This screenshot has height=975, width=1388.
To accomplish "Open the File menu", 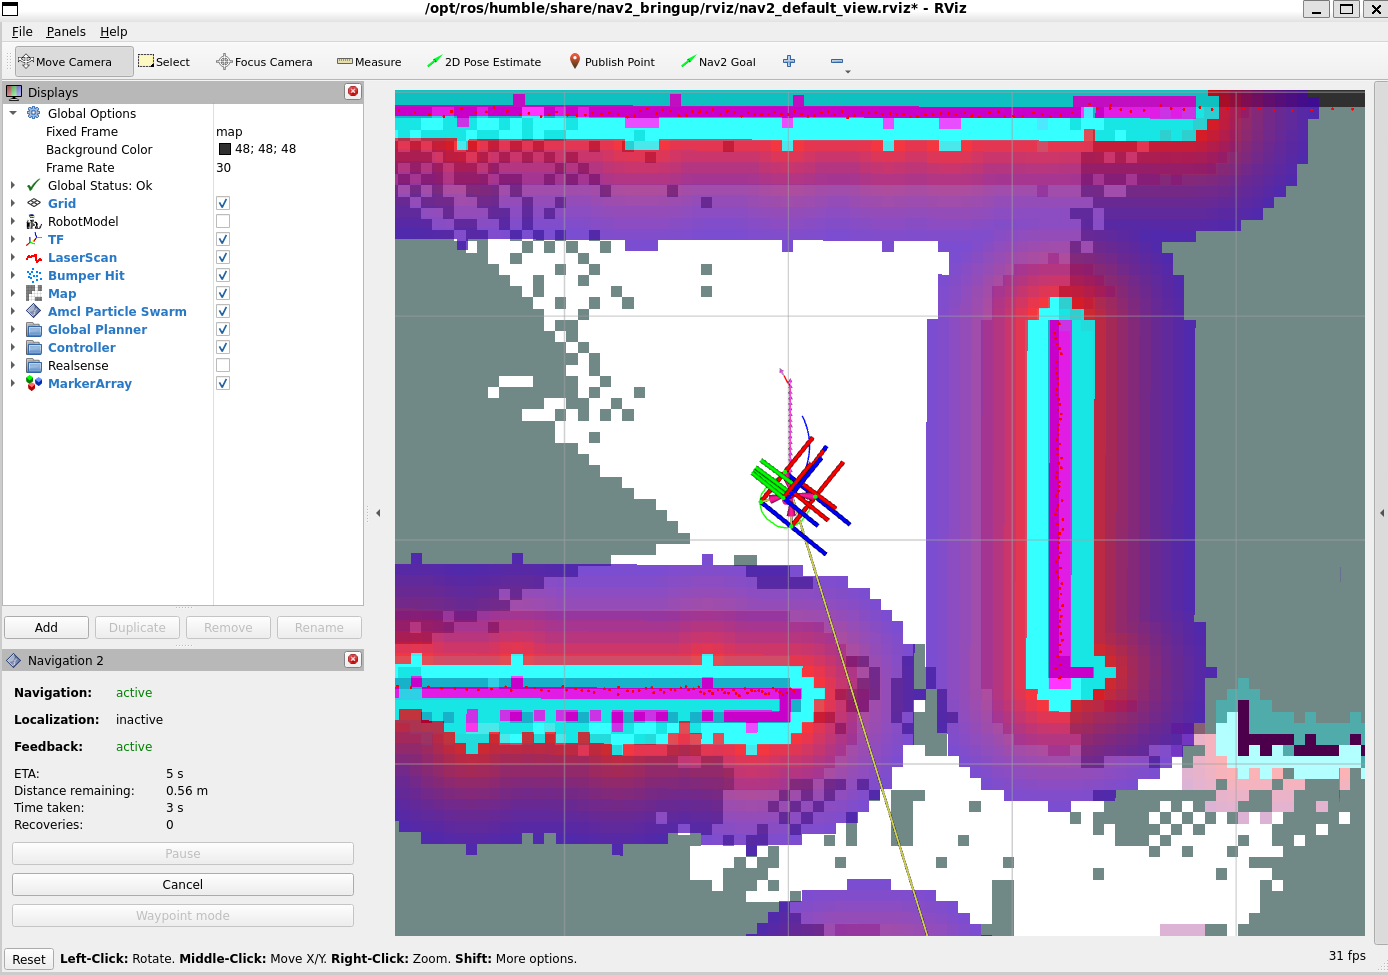I will coord(22,31).
